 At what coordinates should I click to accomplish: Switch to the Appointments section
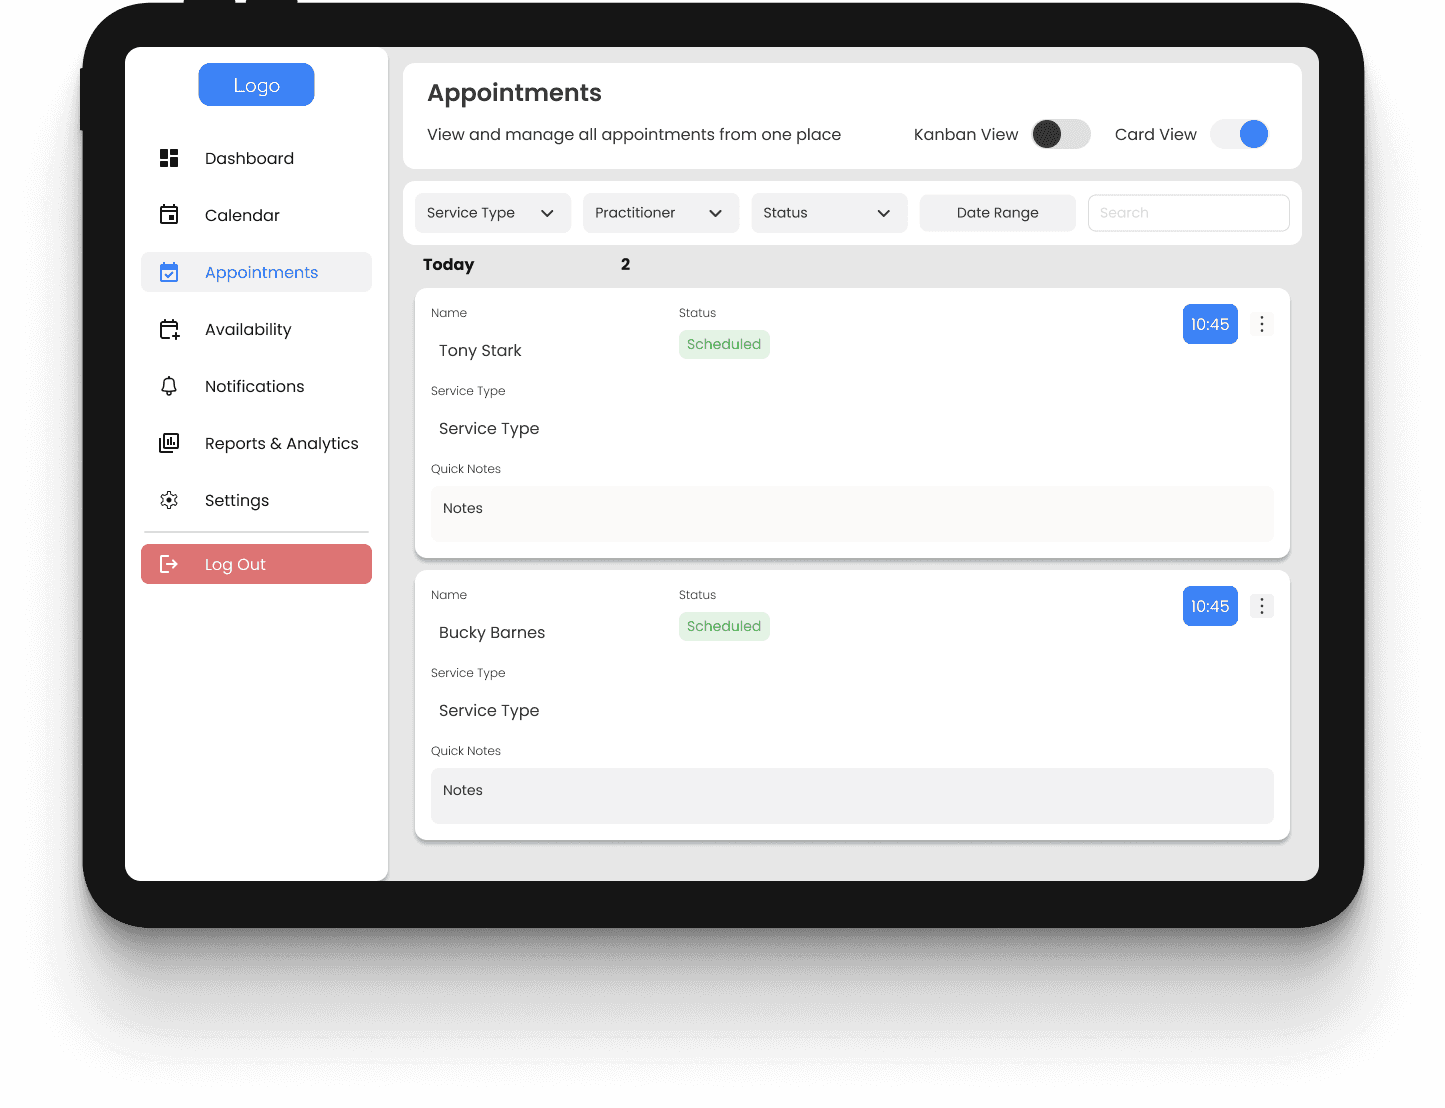(x=261, y=272)
